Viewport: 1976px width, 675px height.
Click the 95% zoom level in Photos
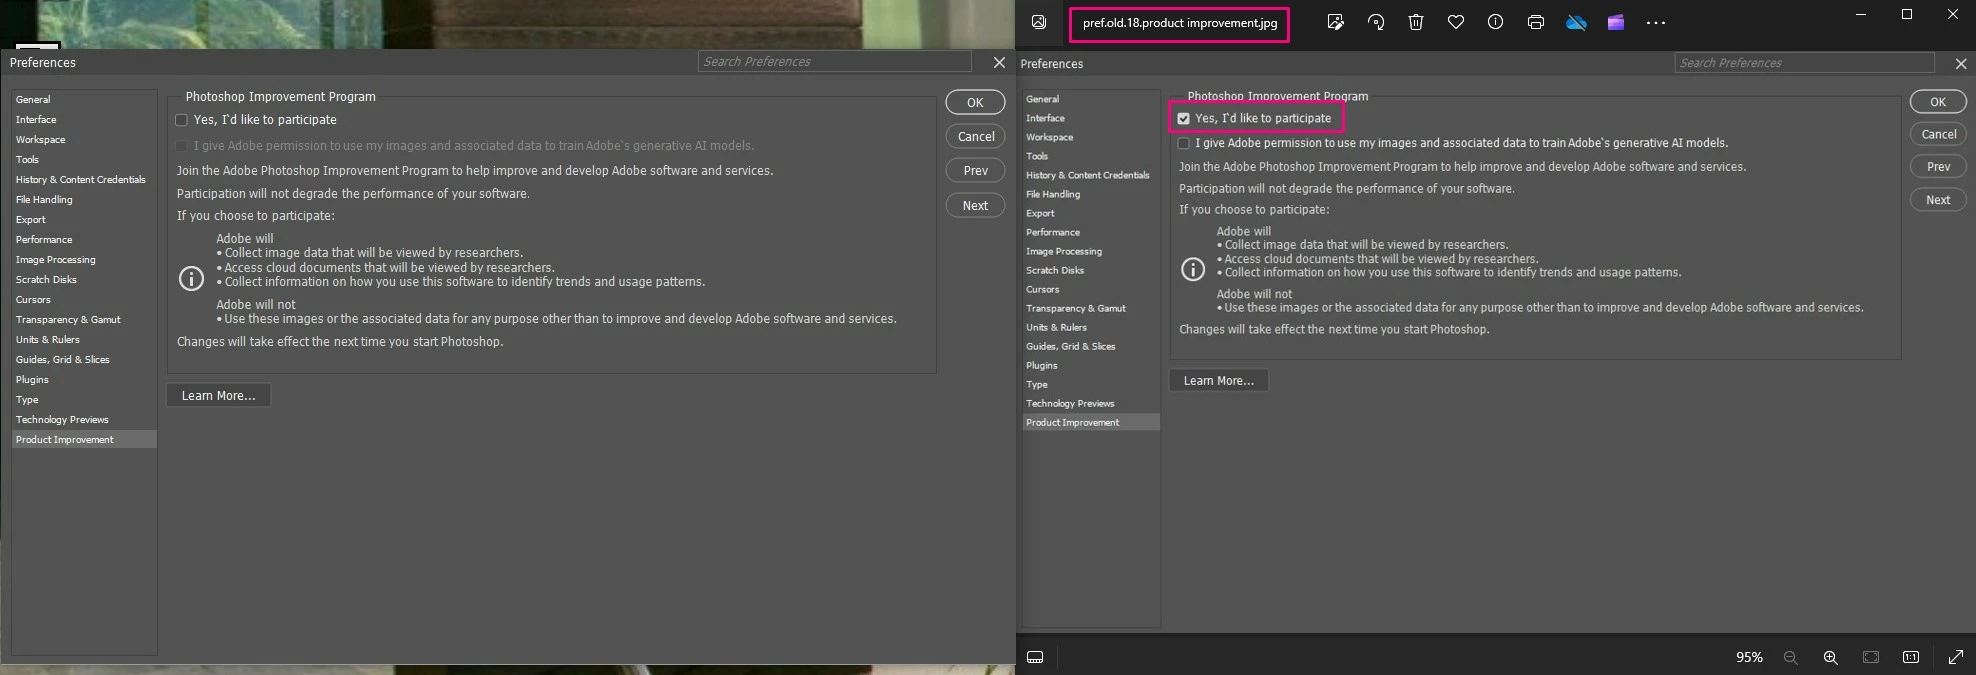coord(1749,657)
